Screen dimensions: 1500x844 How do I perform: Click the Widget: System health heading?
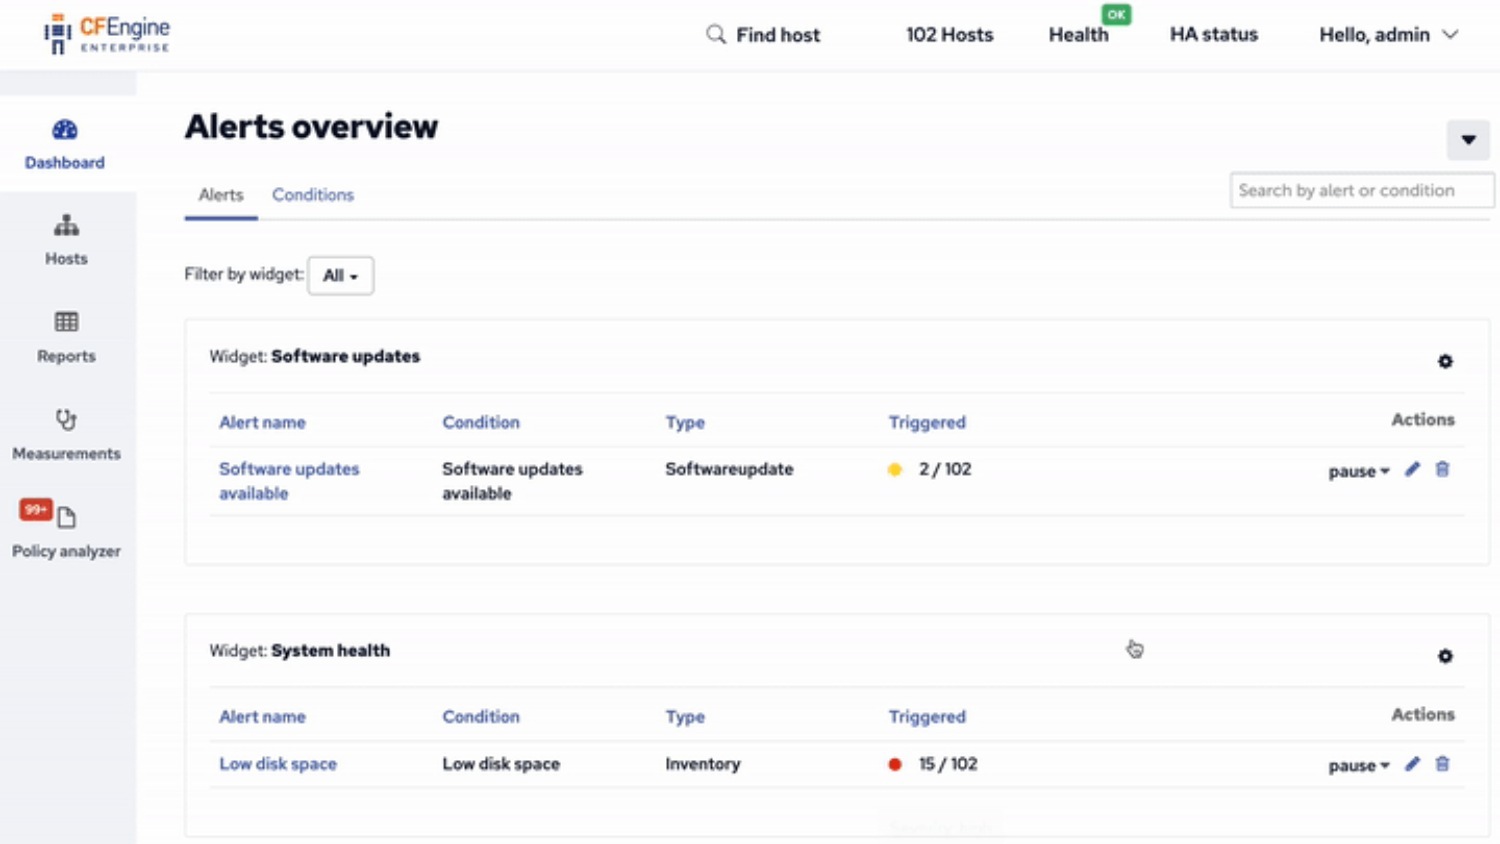(x=299, y=651)
